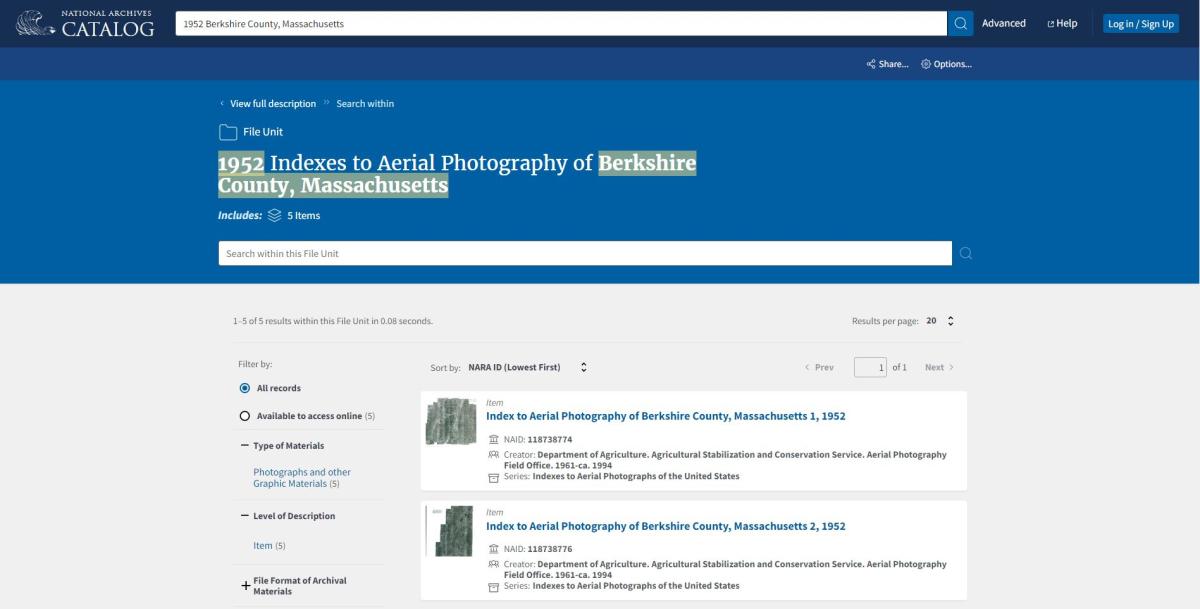Image resolution: width=1200 pixels, height=609 pixels.
Task: Select the All records radio button
Action: (x=245, y=388)
